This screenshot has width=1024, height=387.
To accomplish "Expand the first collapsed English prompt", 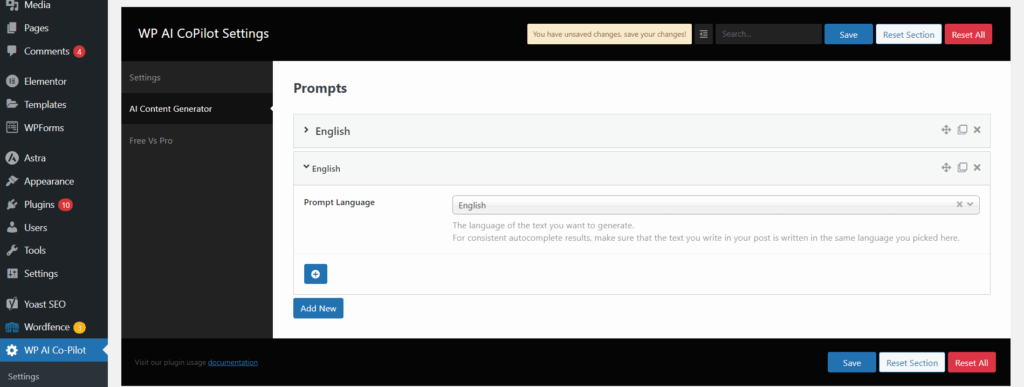I will pos(306,131).
